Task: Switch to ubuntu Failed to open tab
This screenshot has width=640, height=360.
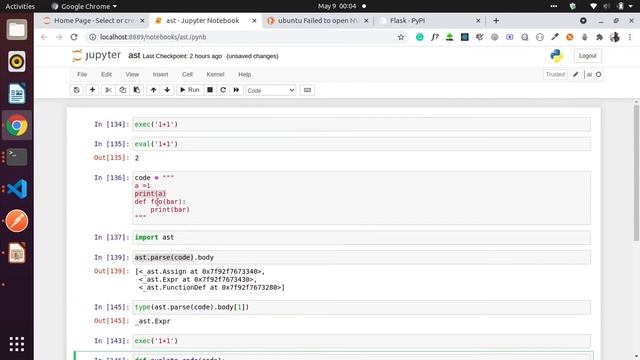Action: 317,20
